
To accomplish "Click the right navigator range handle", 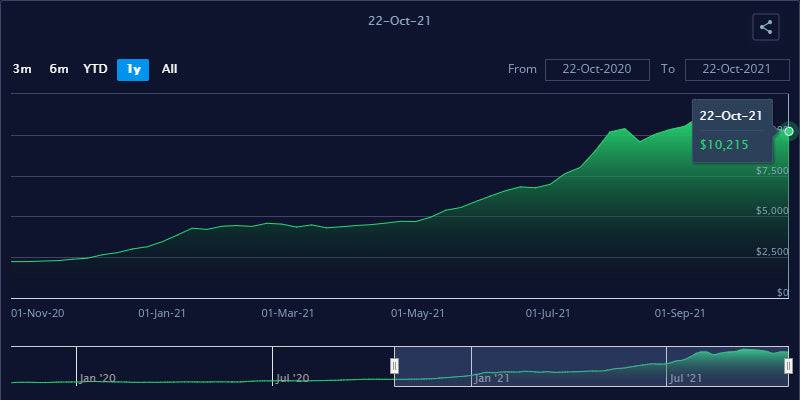I will (x=789, y=366).
